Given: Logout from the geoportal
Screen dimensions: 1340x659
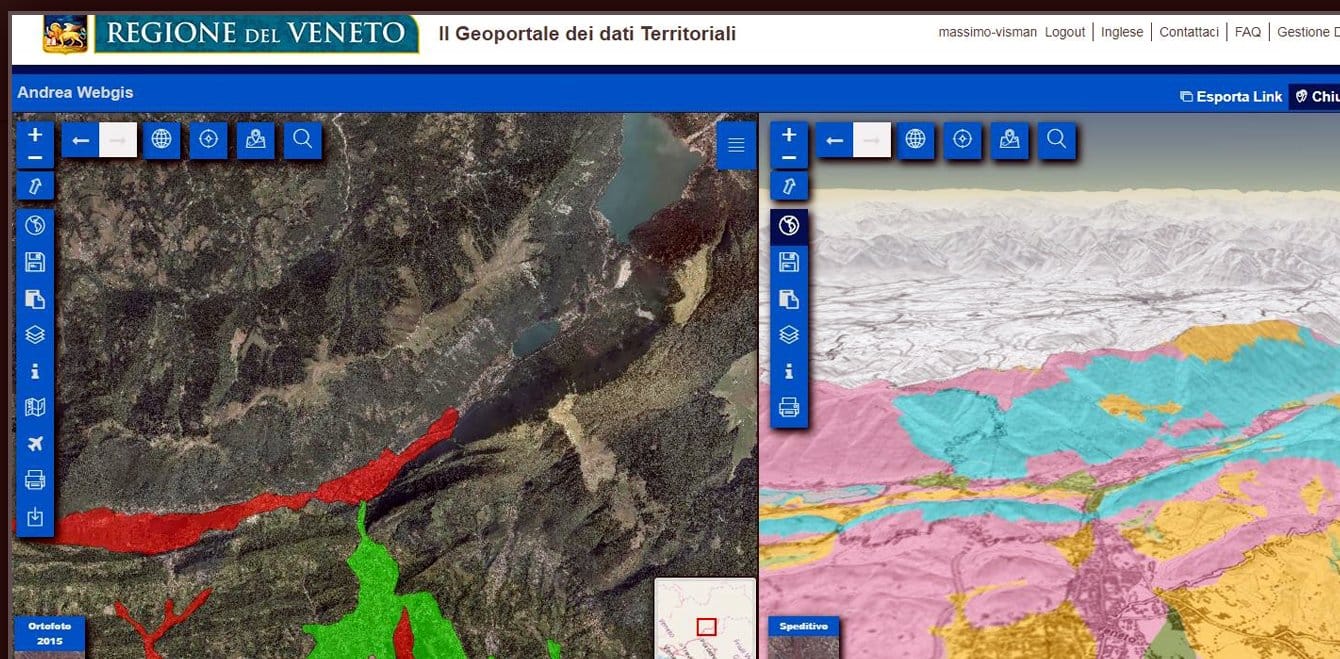Looking at the screenshot, I should [1065, 32].
